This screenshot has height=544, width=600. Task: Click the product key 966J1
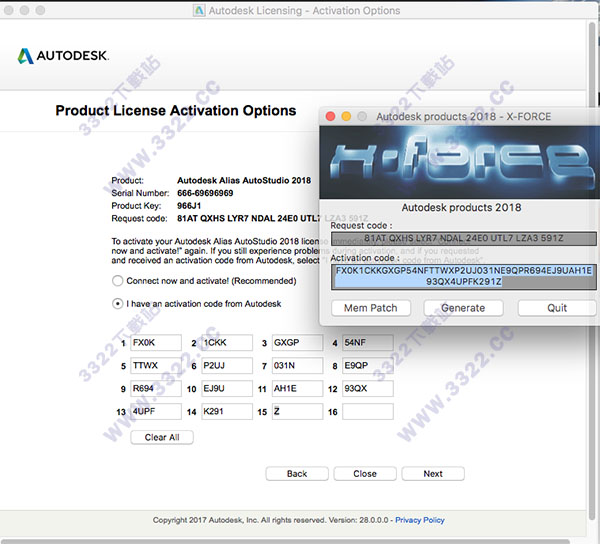click(189, 206)
